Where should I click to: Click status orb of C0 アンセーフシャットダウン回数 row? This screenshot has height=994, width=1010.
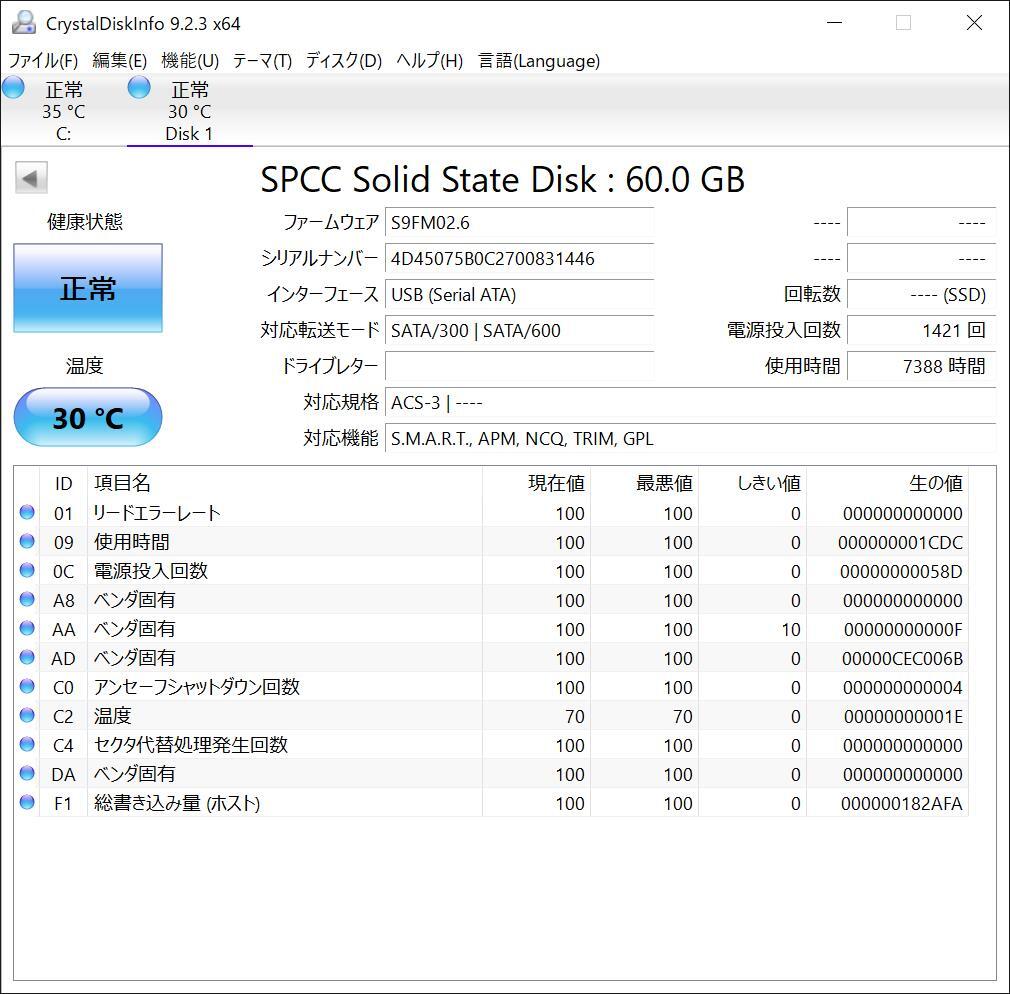click(27, 686)
